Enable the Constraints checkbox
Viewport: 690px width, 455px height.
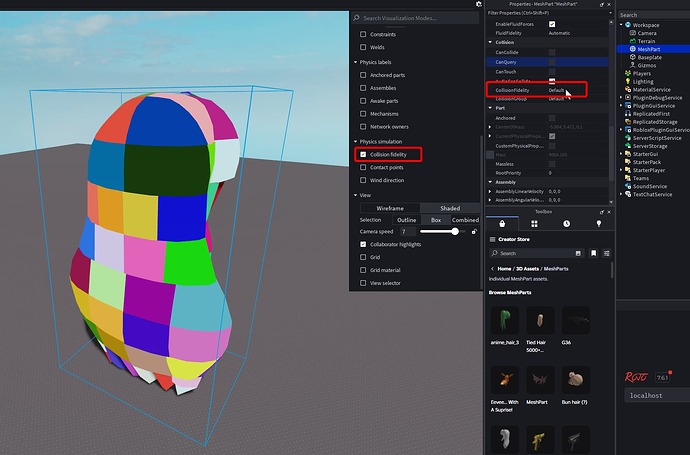363,34
